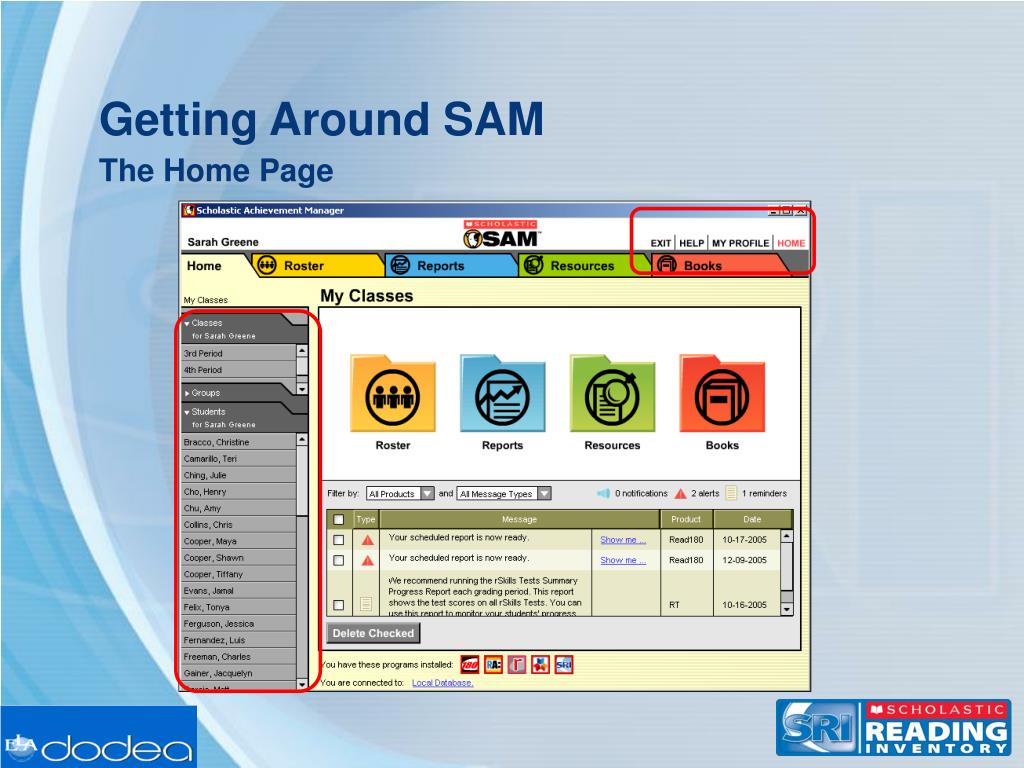
Task: Click the Scholastic SAM logo
Action: click(501, 234)
